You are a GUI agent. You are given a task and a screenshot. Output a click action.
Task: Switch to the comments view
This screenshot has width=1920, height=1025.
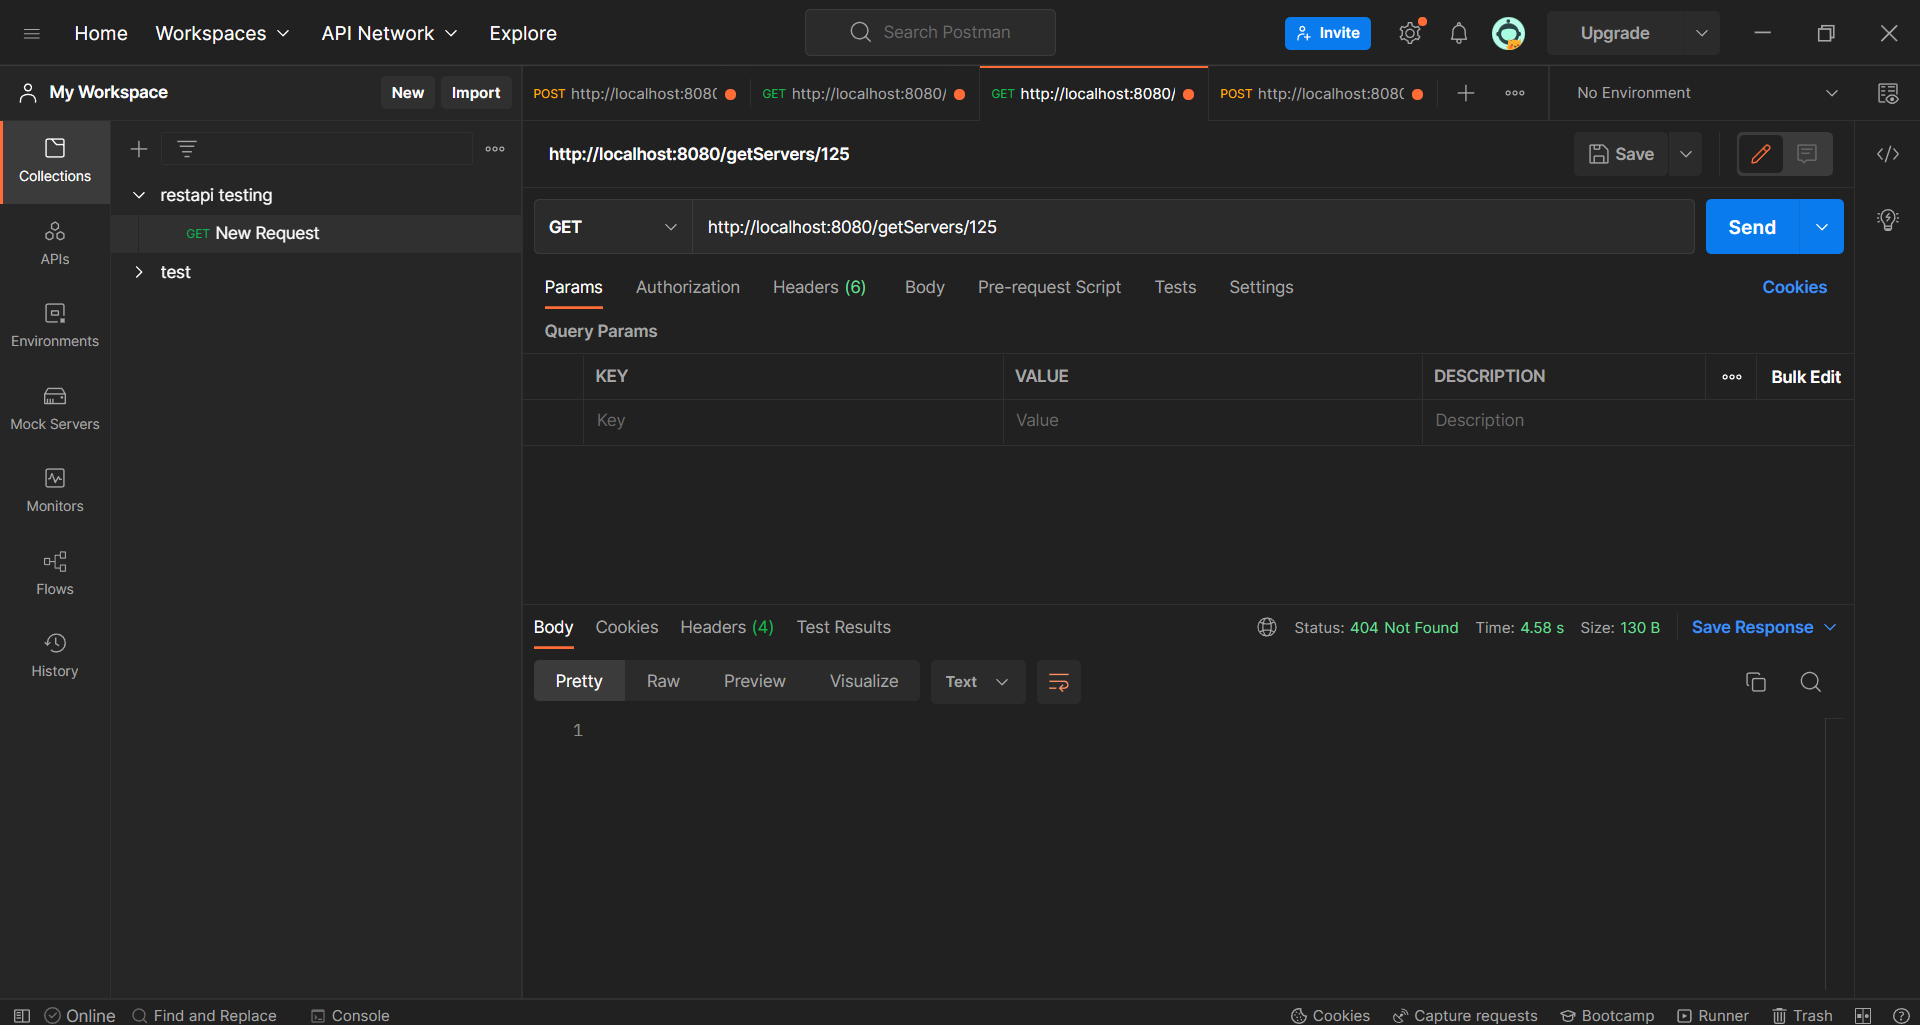click(x=1807, y=154)
